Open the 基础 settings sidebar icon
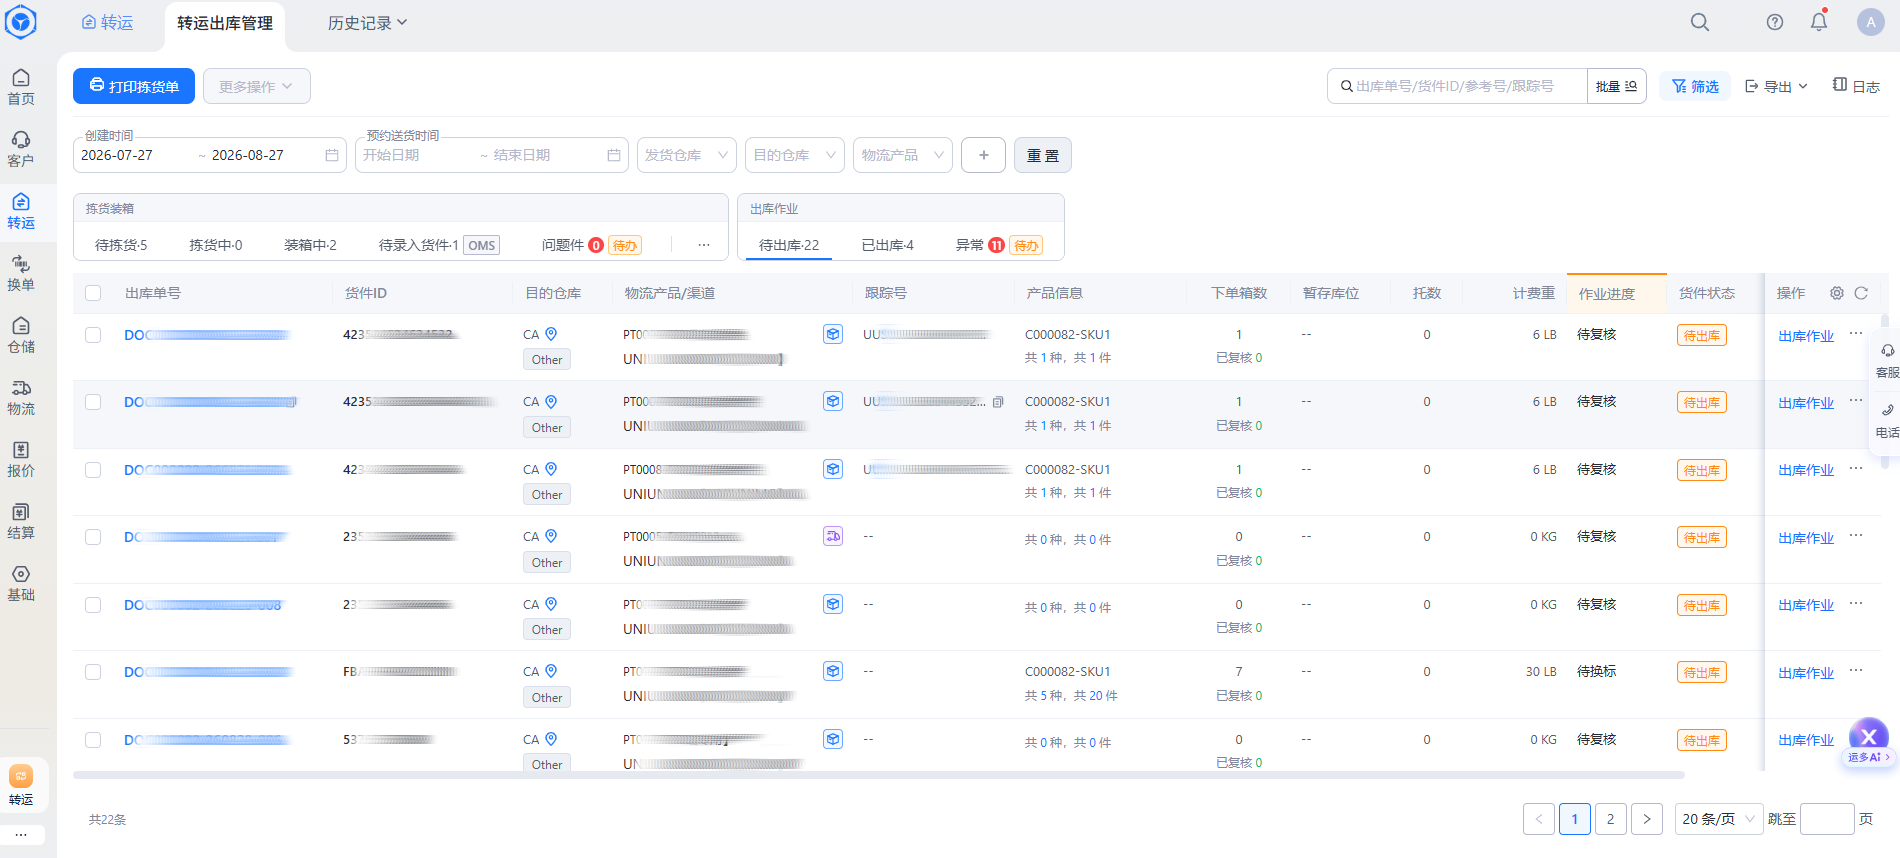The image size is (1900, 858). pyautogui.click(x=21, y=583)
